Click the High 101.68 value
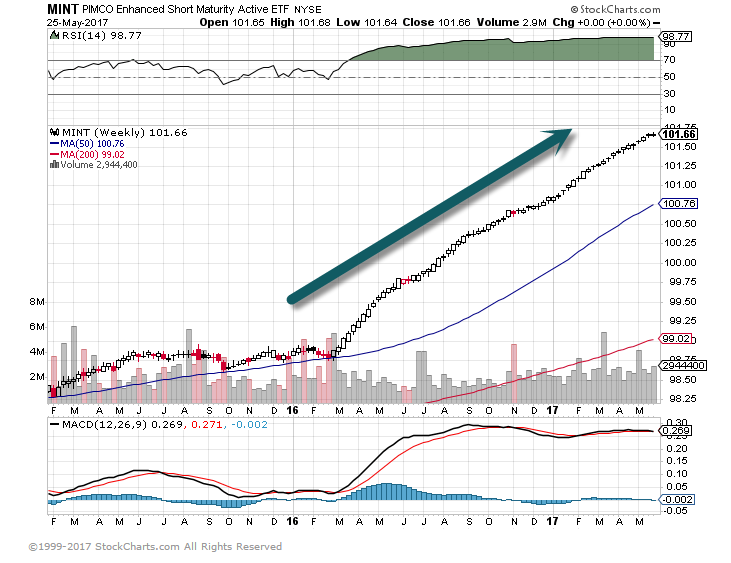 (x=300, y=22)
